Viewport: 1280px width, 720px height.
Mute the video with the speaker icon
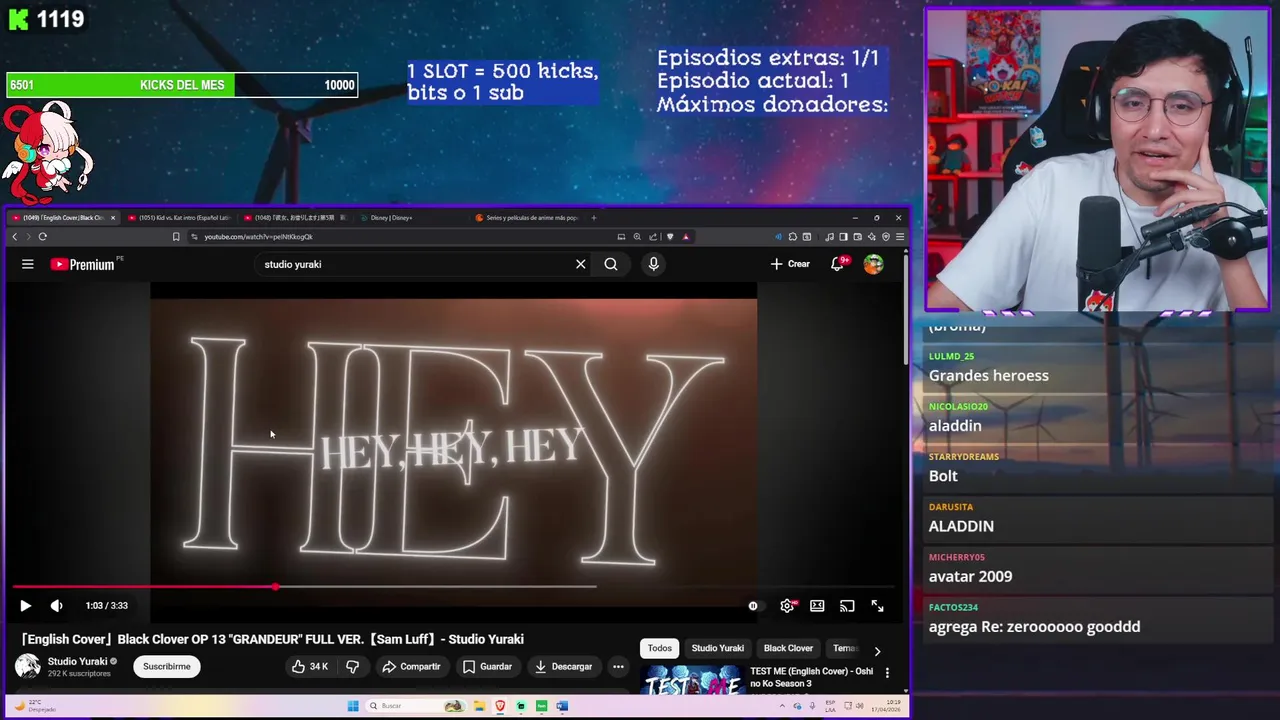point(56,605)
